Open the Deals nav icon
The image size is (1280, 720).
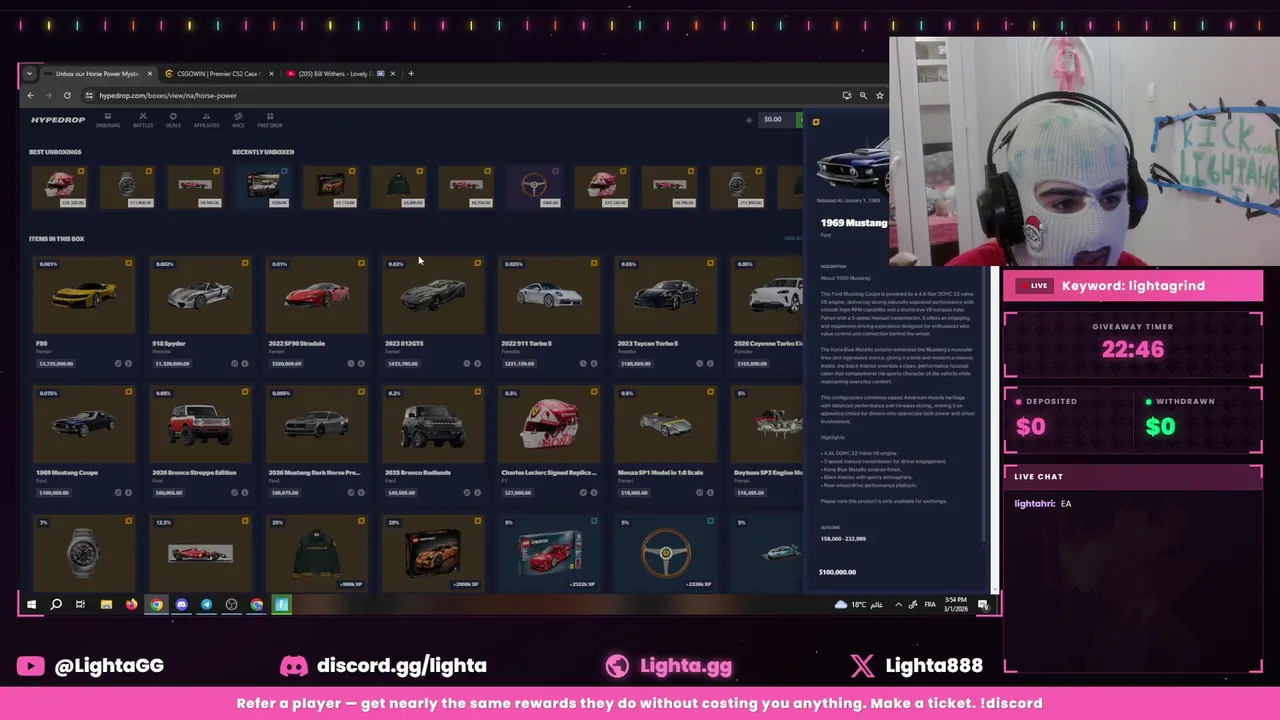click(x=173, y=120)
